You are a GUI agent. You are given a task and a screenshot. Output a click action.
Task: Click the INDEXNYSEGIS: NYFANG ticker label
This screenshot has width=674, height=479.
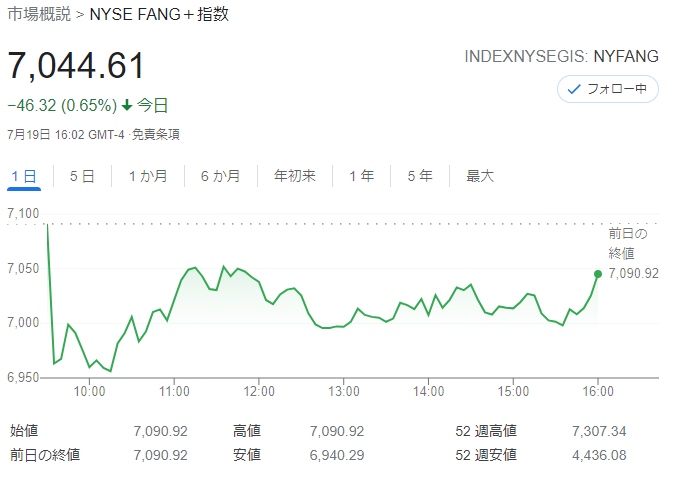coord(561,56)
